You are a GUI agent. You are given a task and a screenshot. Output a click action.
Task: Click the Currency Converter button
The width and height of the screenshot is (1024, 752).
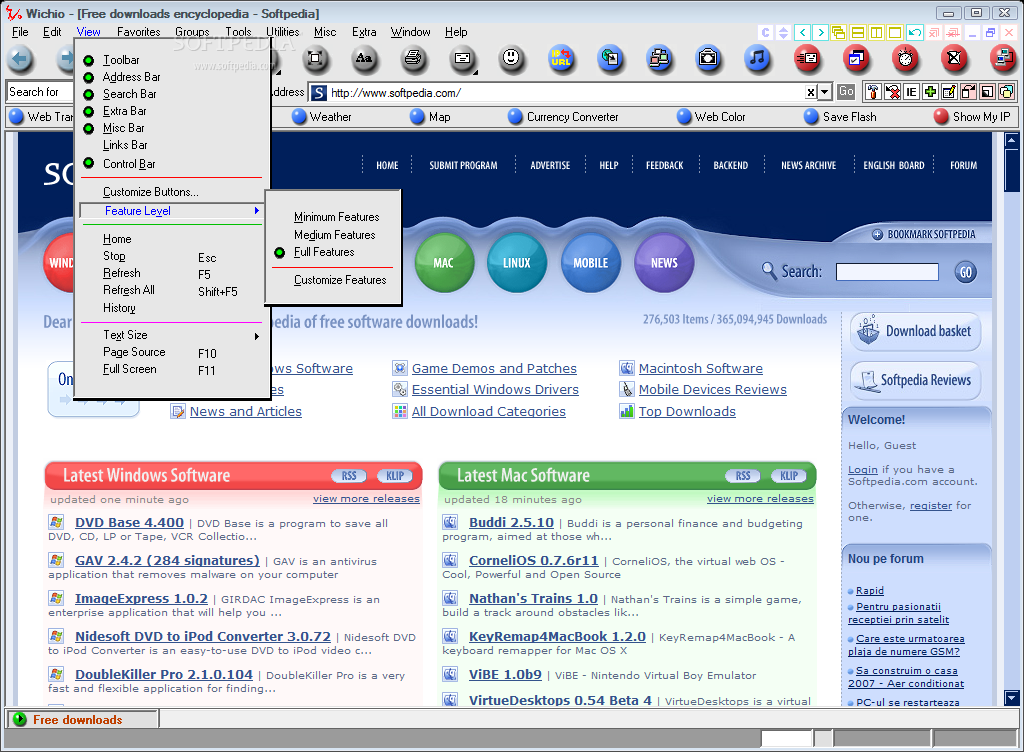[564, 117]
